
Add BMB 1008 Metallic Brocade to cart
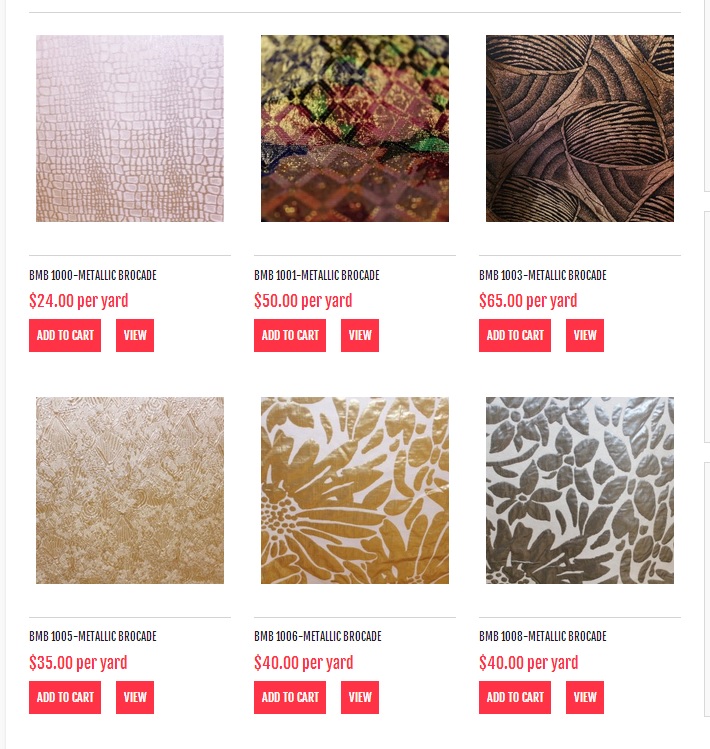515,697
